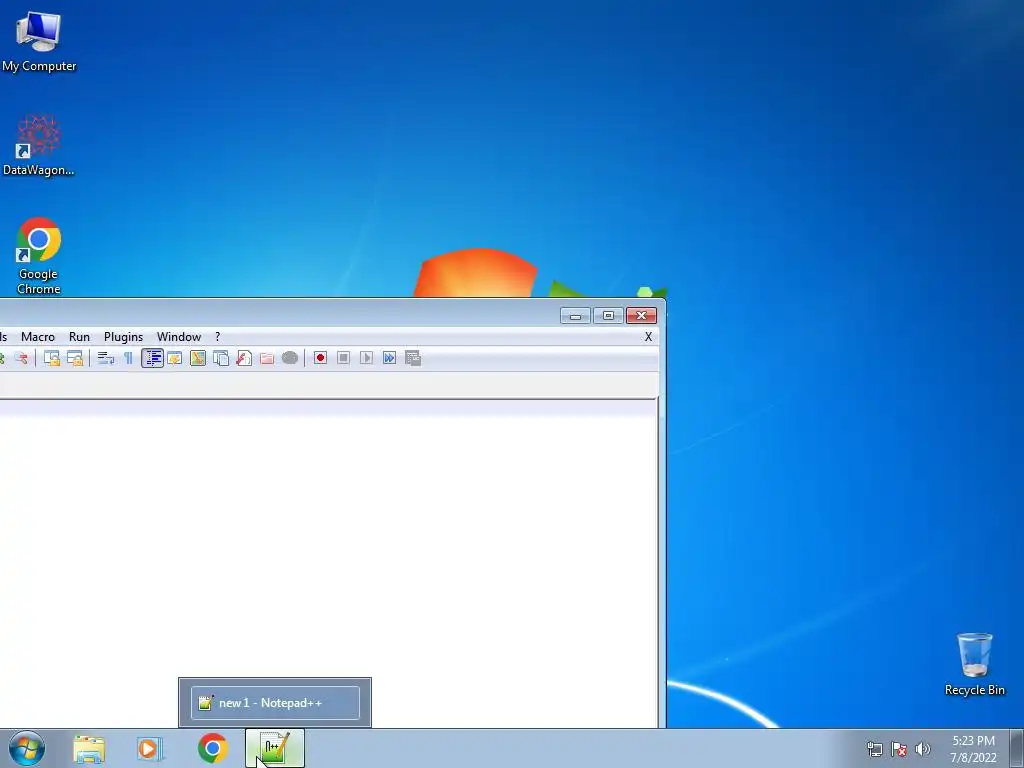
Task: Select the Recycle Bin desktop icon
Action: pos(974,664)
